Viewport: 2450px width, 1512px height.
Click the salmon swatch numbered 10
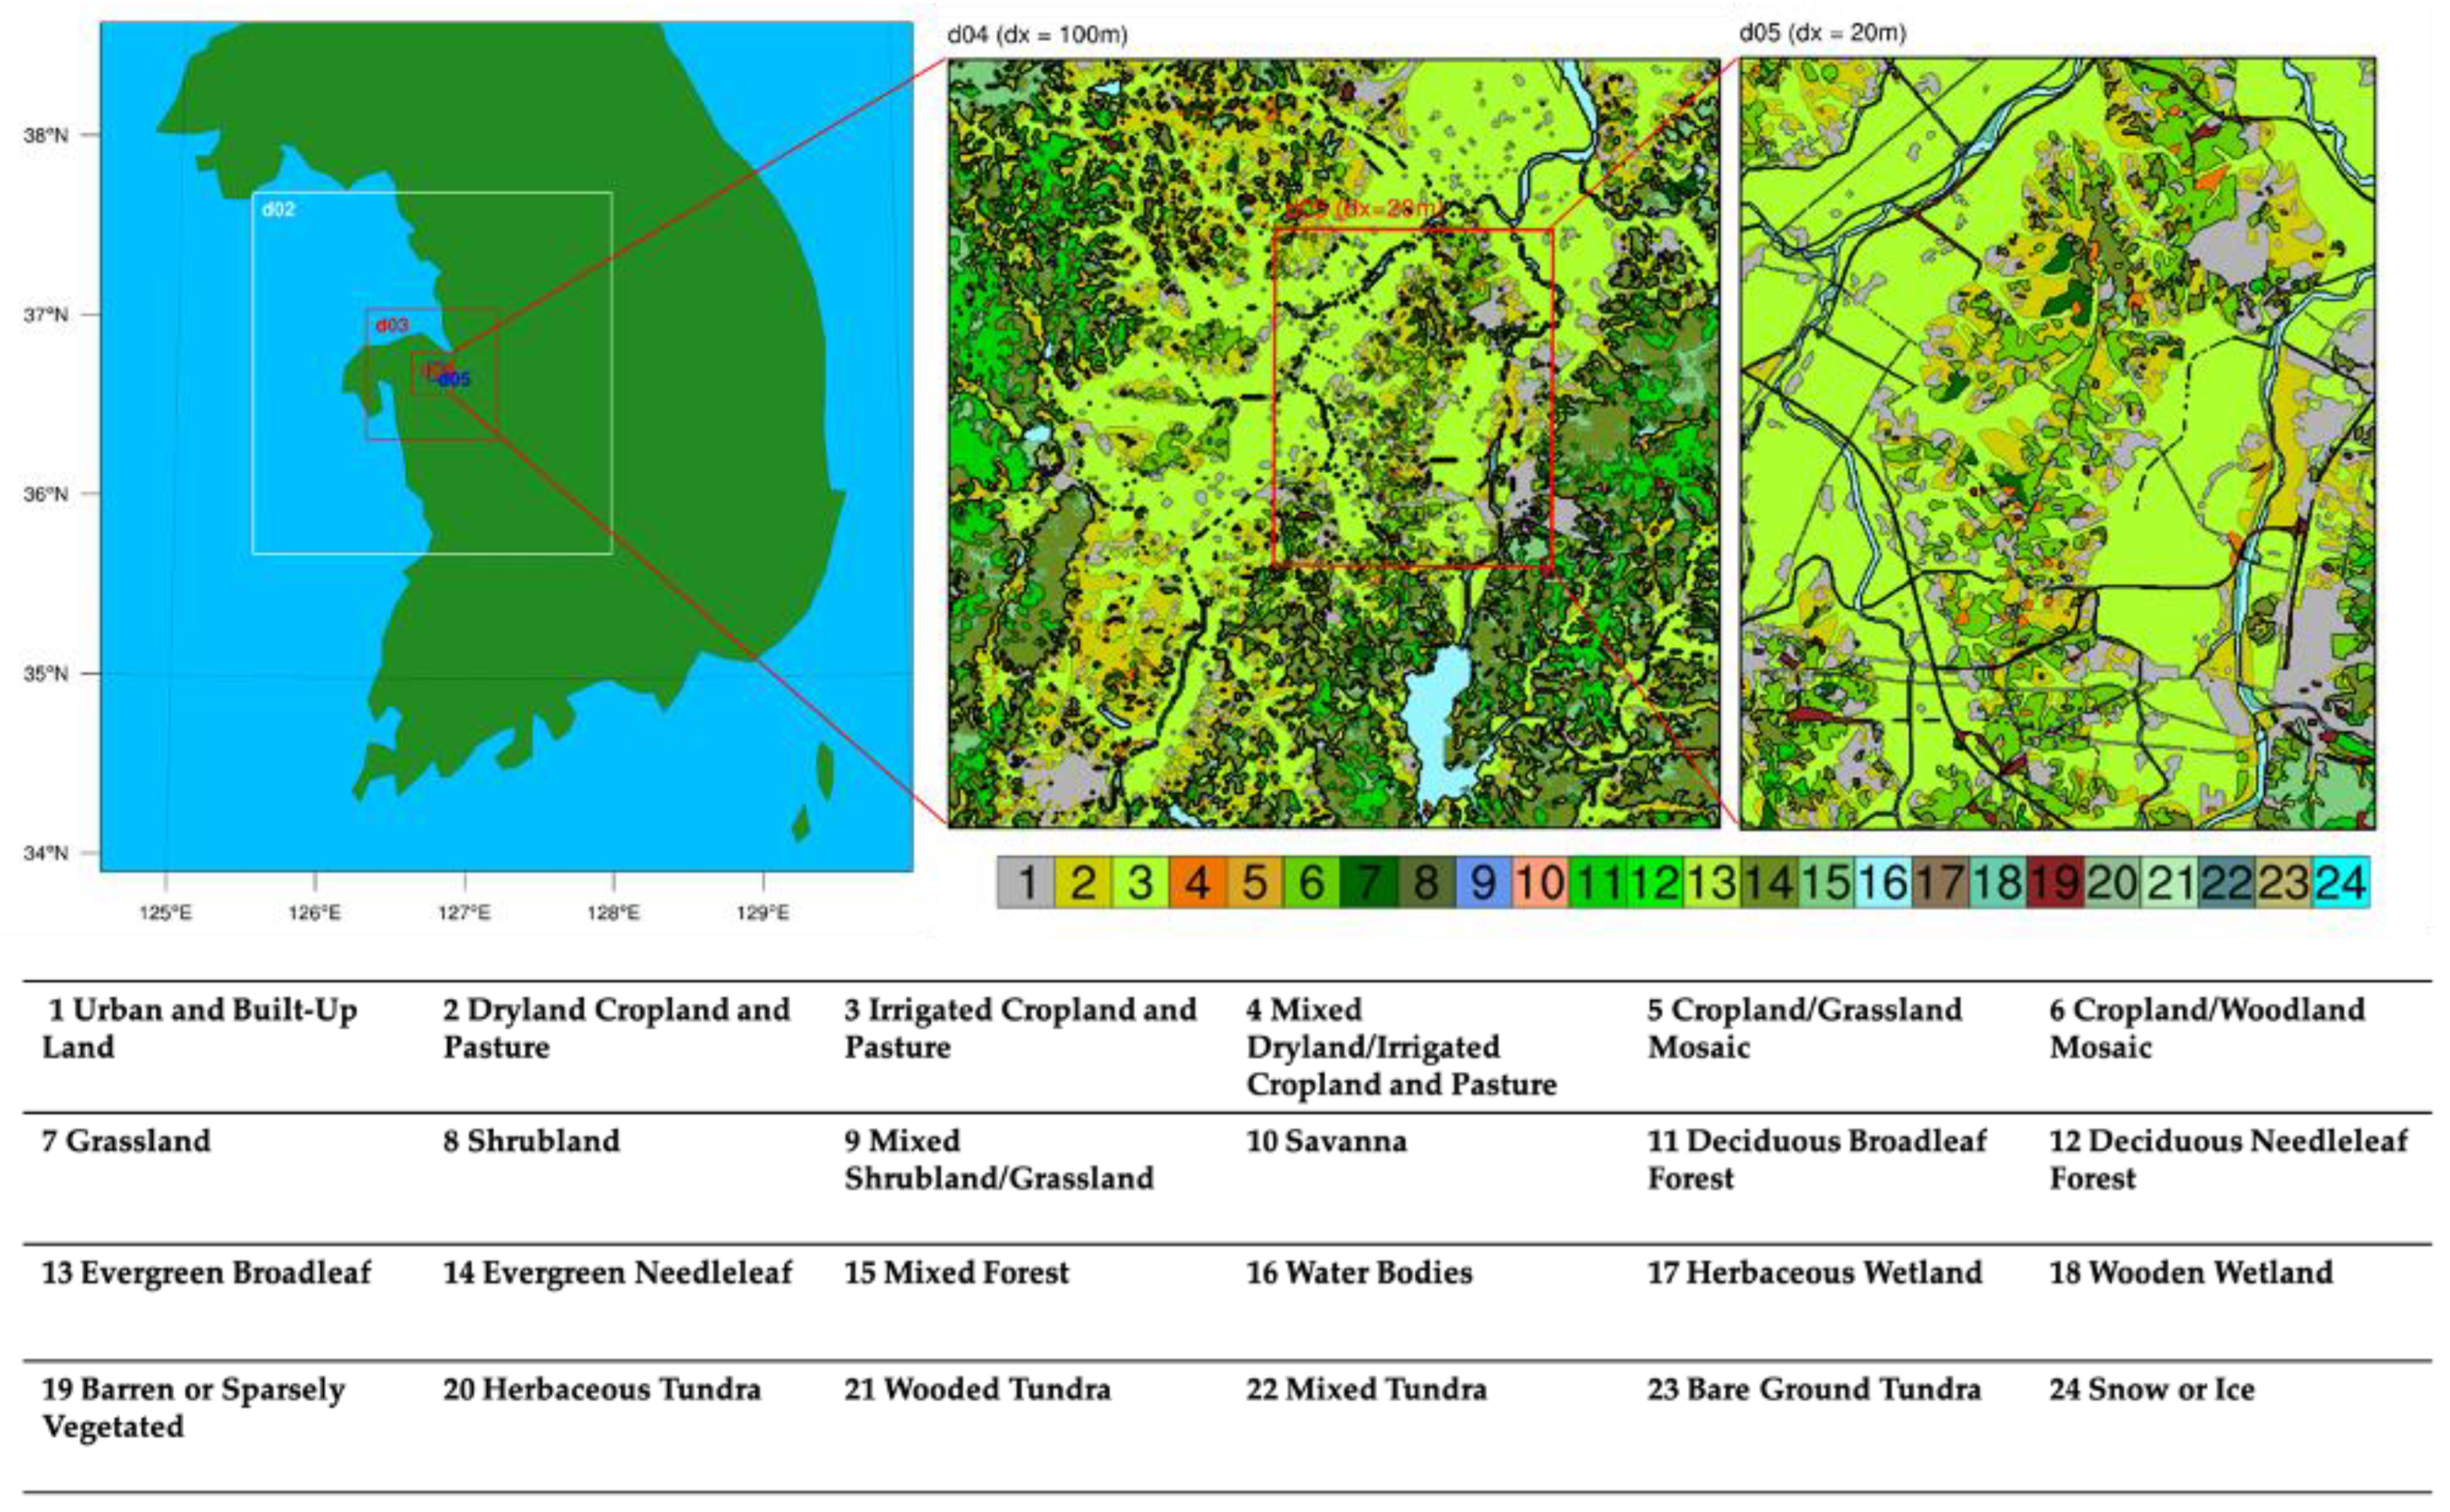coord(1540,882)
